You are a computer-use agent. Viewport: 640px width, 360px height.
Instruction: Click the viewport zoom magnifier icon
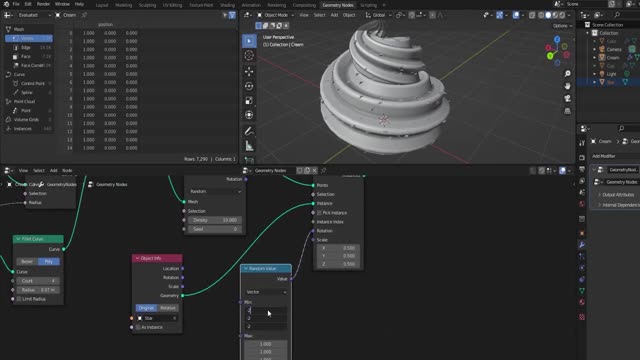coord(567,73)
